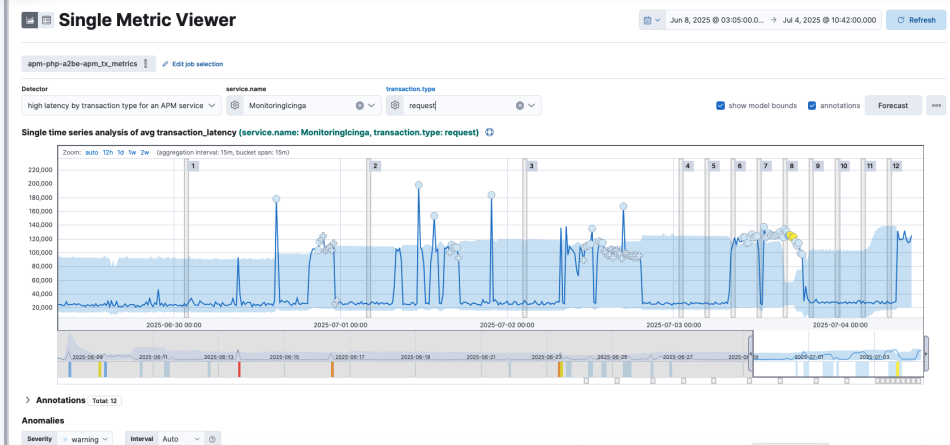Select annotation marker 8 on chart

click(x=792, y=166)
